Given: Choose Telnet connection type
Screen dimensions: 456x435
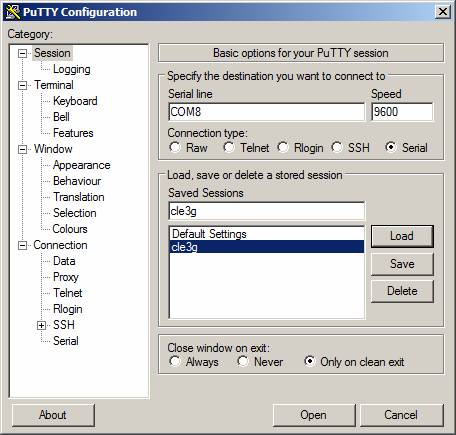Looking at the screenshot, I should click(x=229, y=147).
